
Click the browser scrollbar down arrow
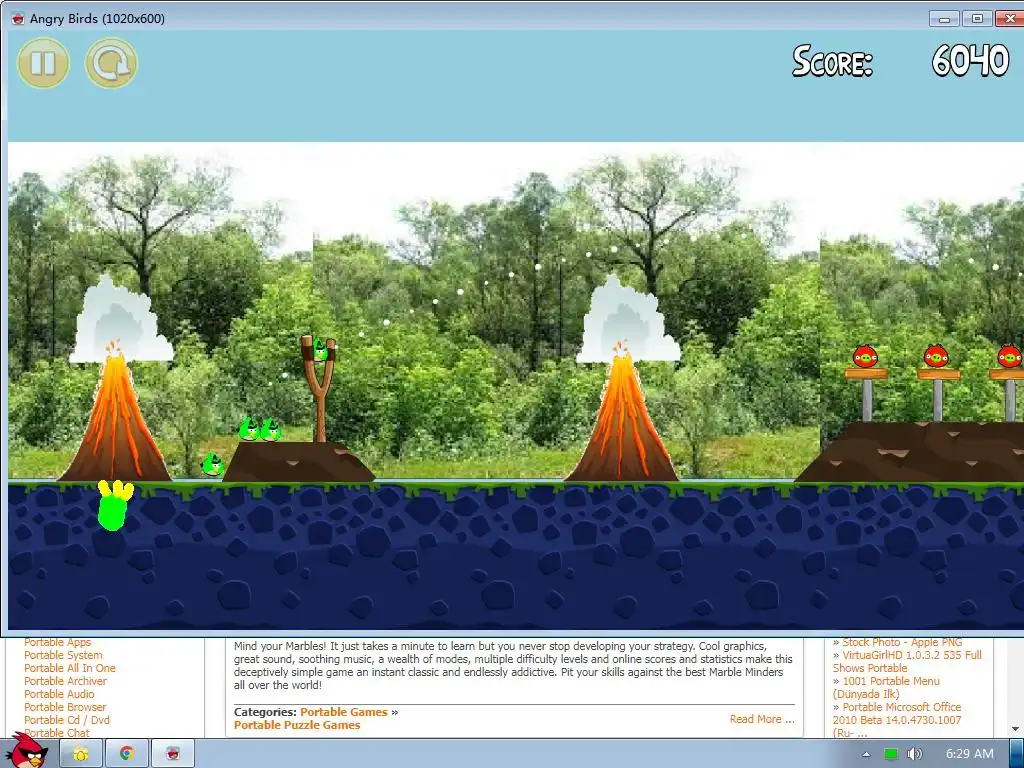[x=1016, y=729]
